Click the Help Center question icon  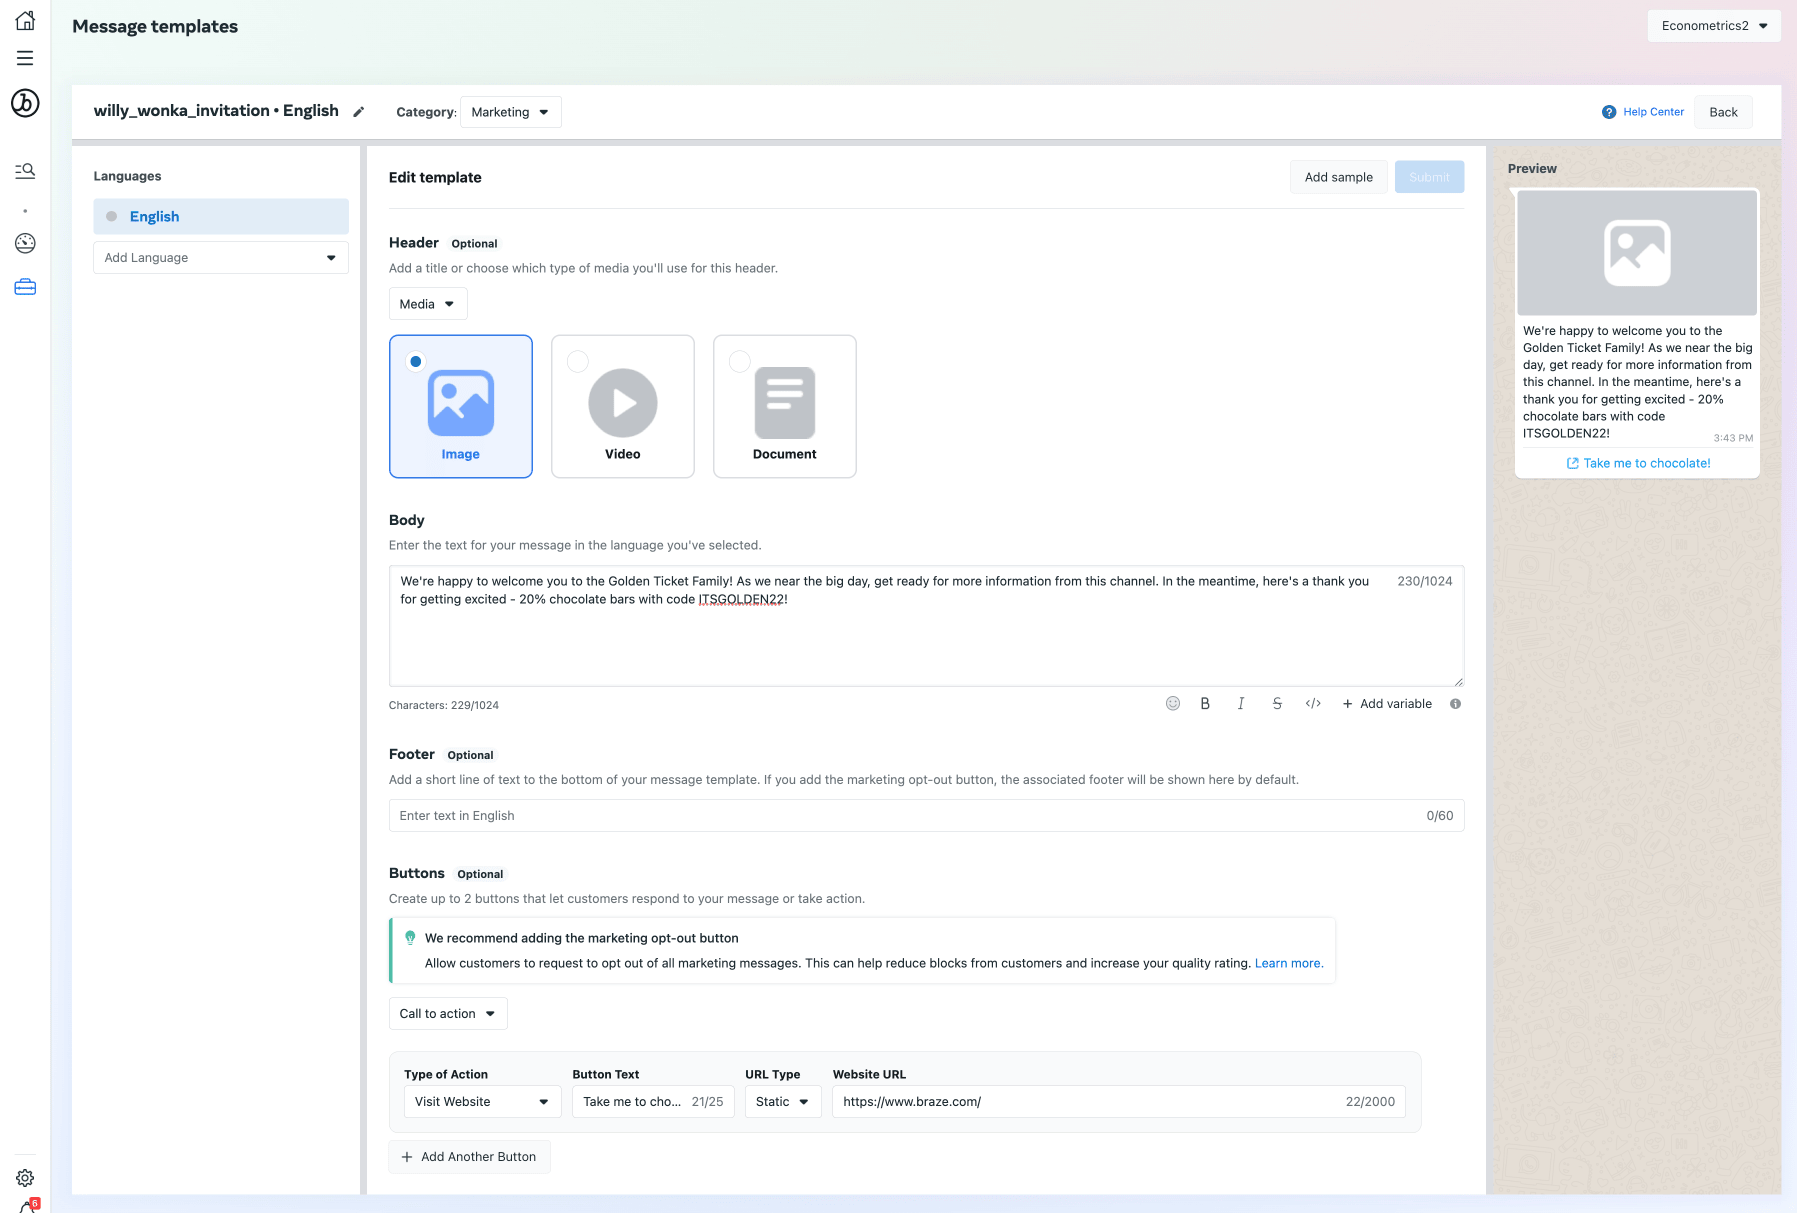click(1608, 112)
